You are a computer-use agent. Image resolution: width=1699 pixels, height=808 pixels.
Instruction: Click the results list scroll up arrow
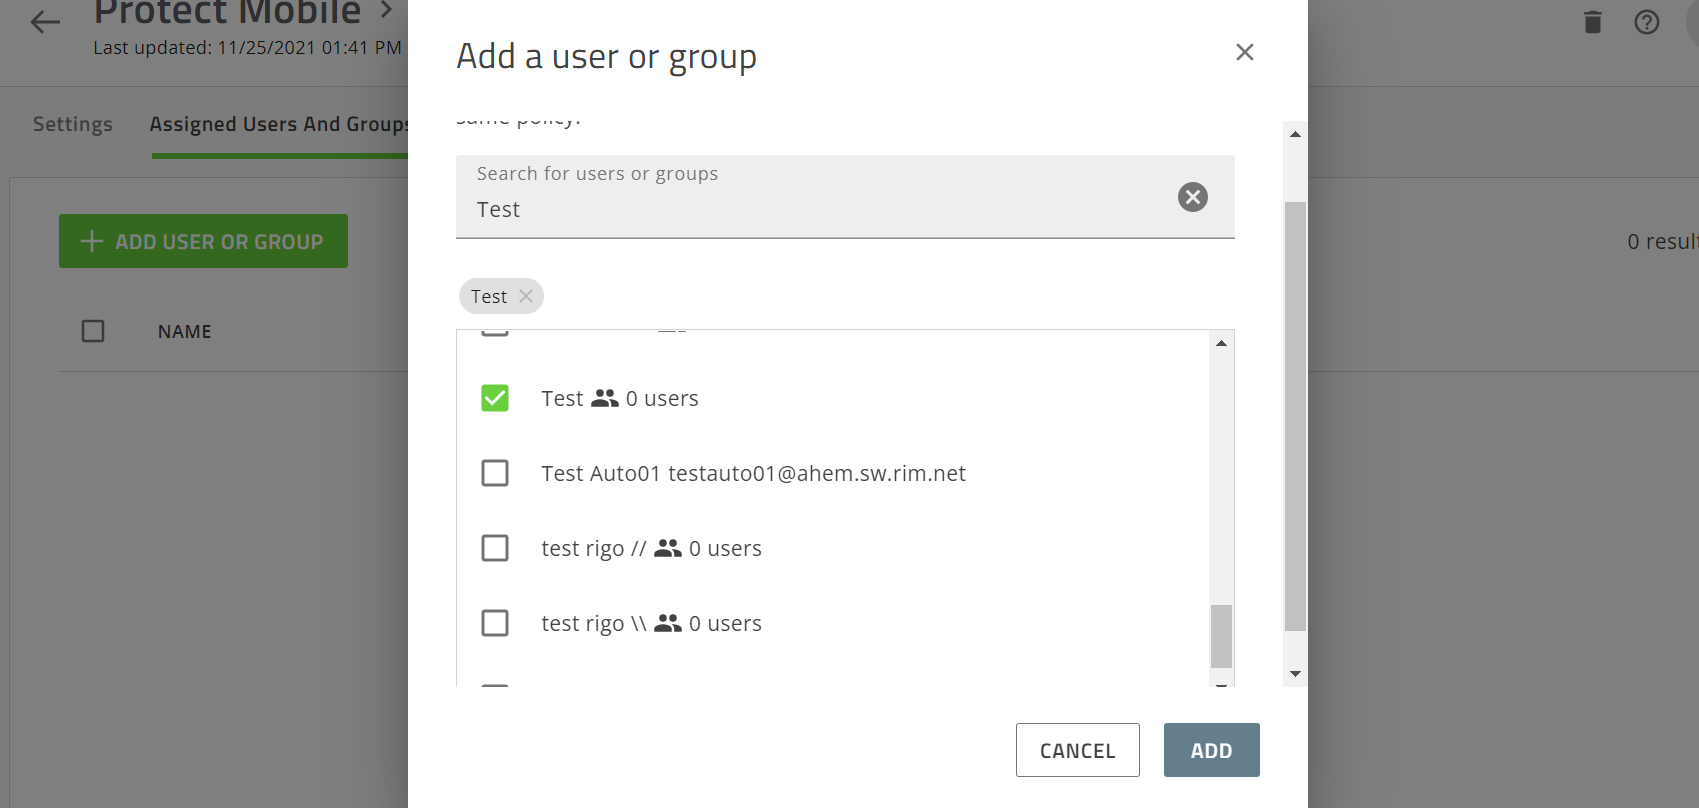tap(1221, 343)
